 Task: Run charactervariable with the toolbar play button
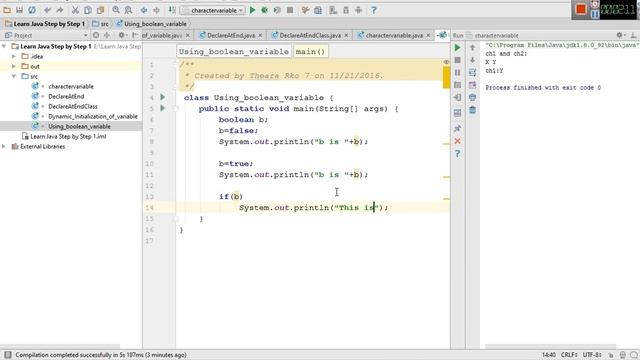click(x=252, y=10)
